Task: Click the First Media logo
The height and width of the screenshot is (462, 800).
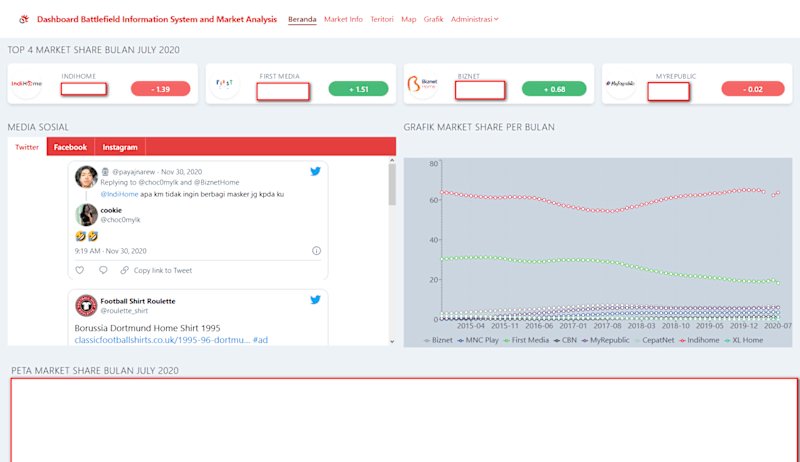Action: pos(224,84)
